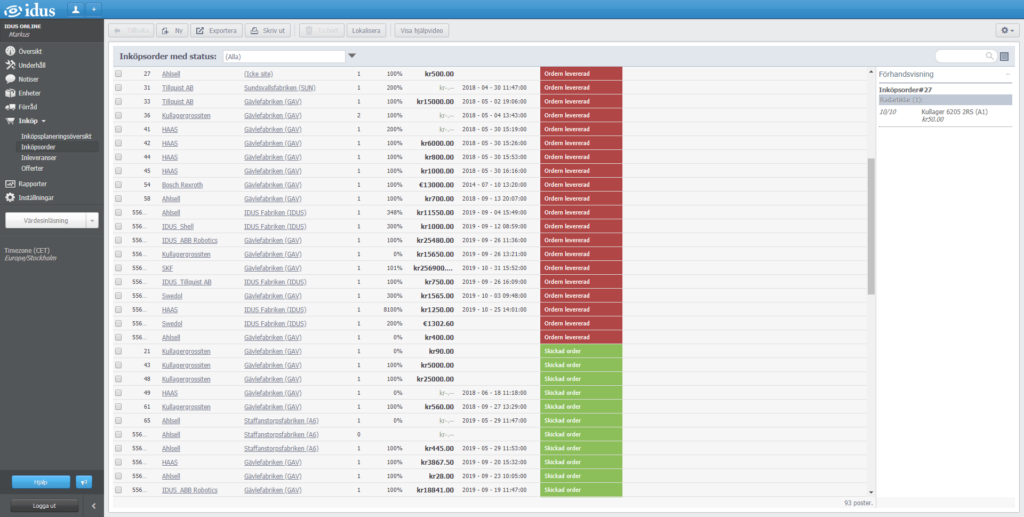The height and width of the screenshot is (517, 1024).
Task: Tick the checkbox for order 27 Ahlsell
Action: (118, 74)
